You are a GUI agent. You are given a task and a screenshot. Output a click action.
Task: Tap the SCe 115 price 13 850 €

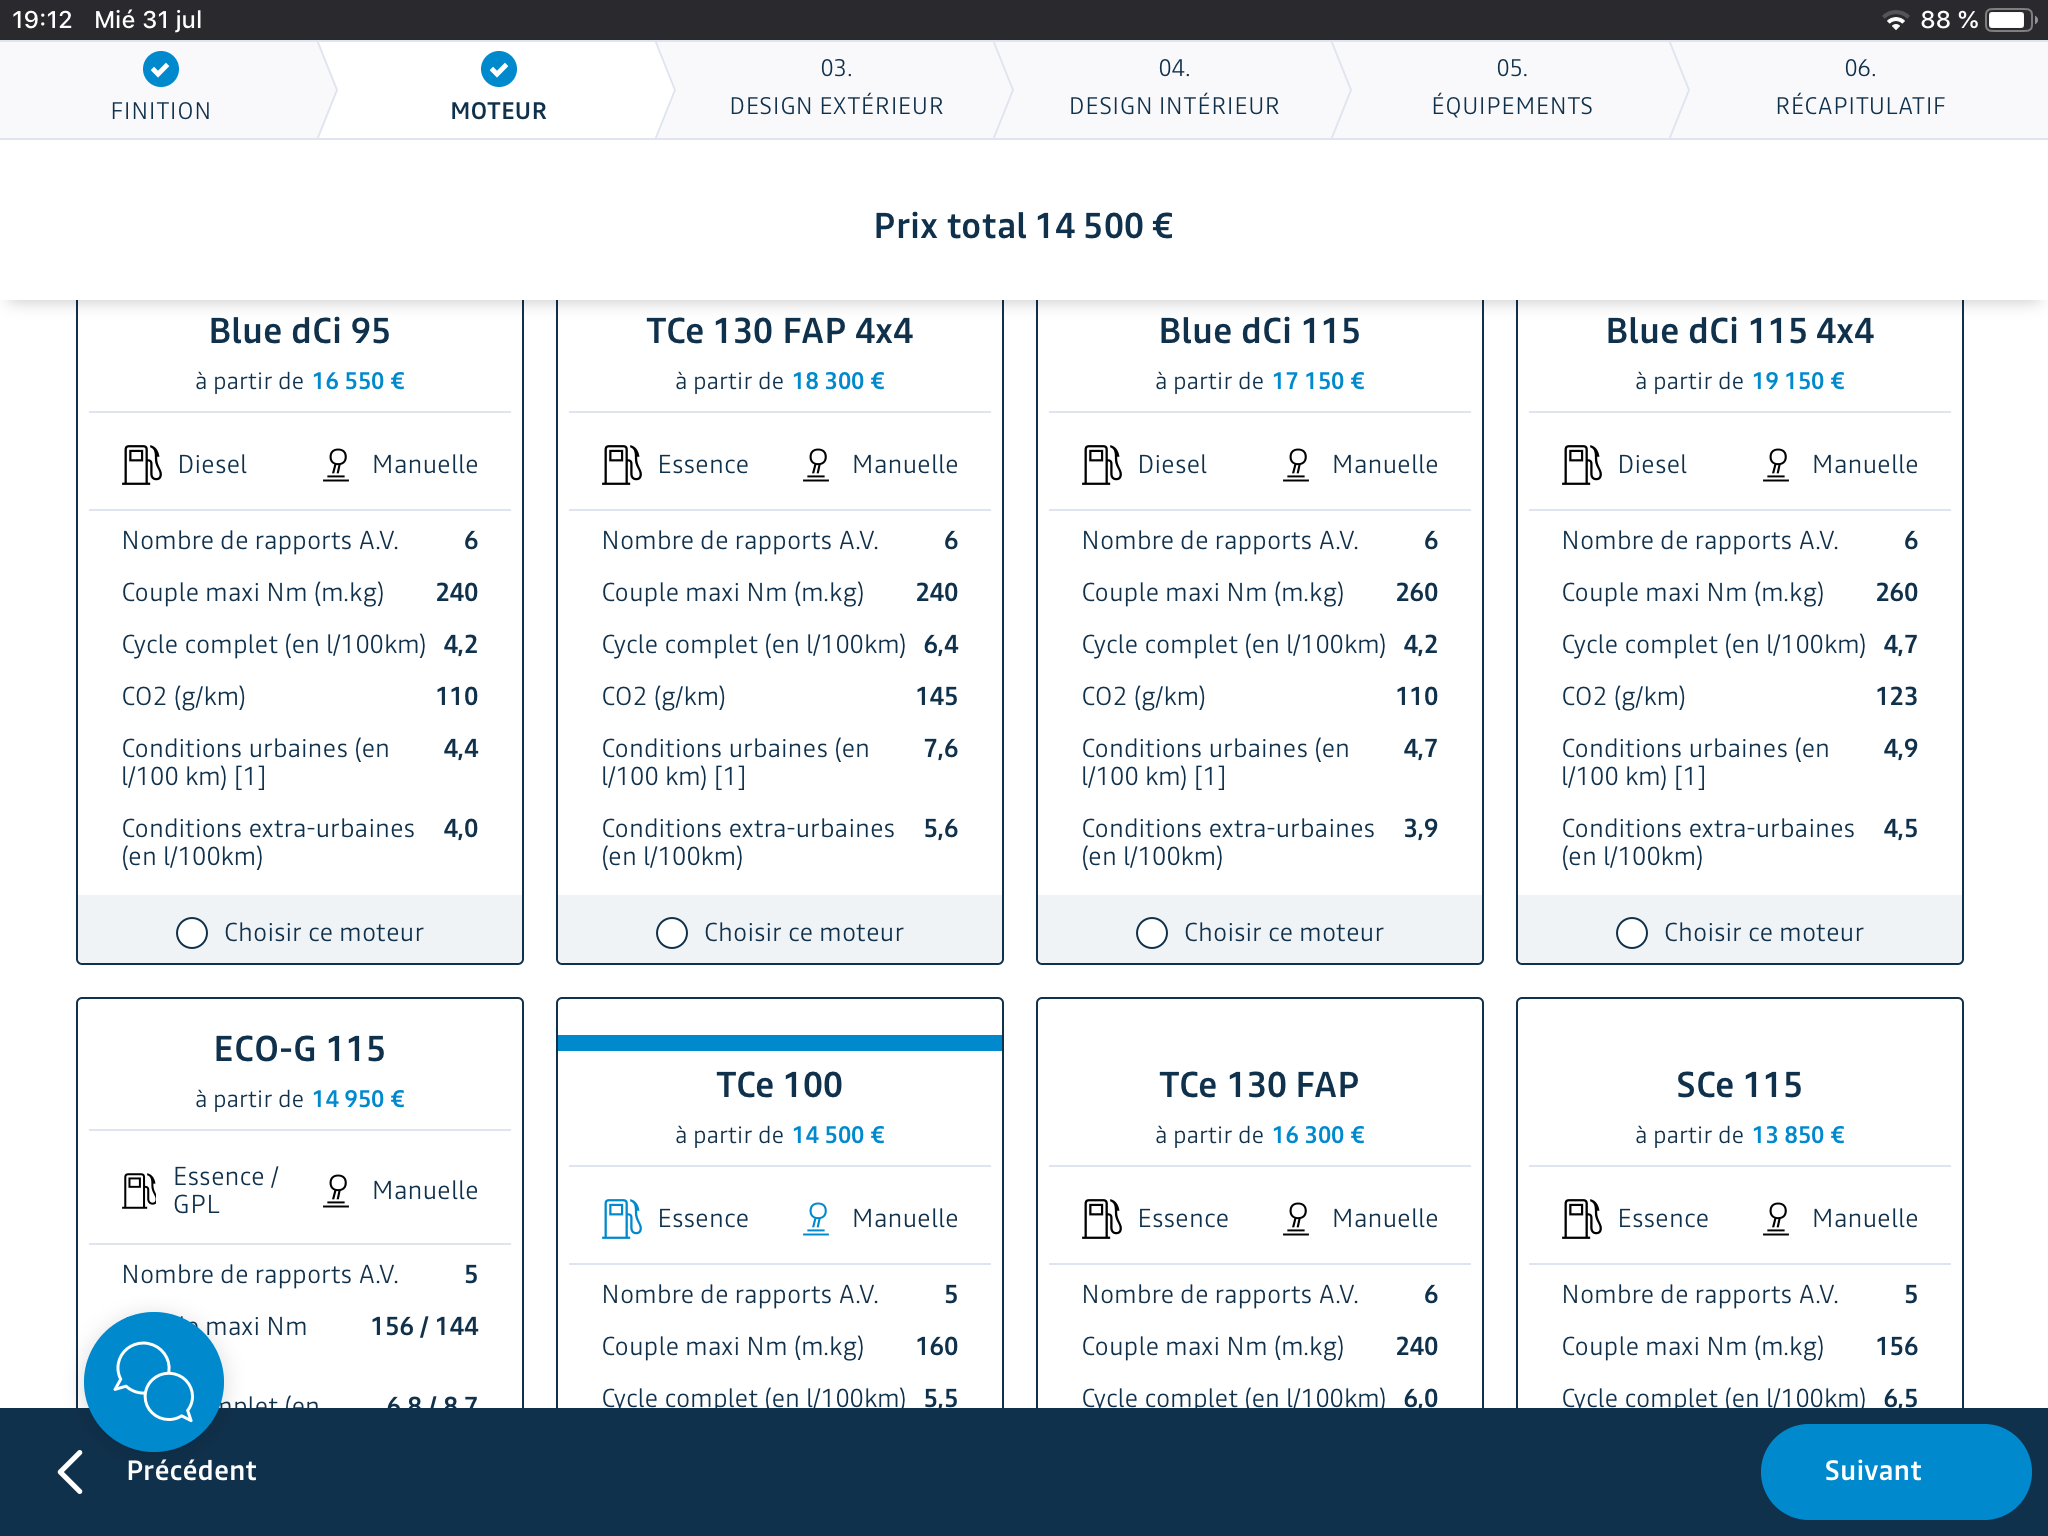[x=1797, y=1135]
